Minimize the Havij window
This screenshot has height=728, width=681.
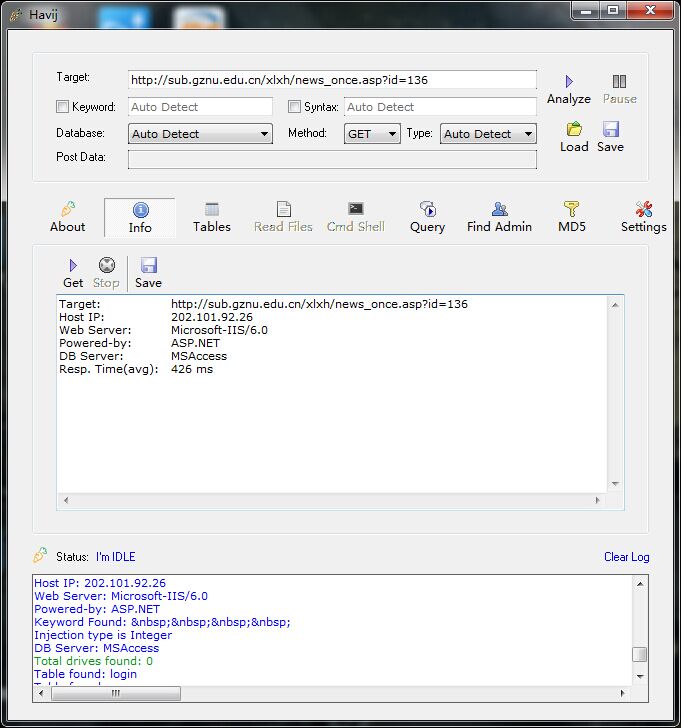click(586, 11)
